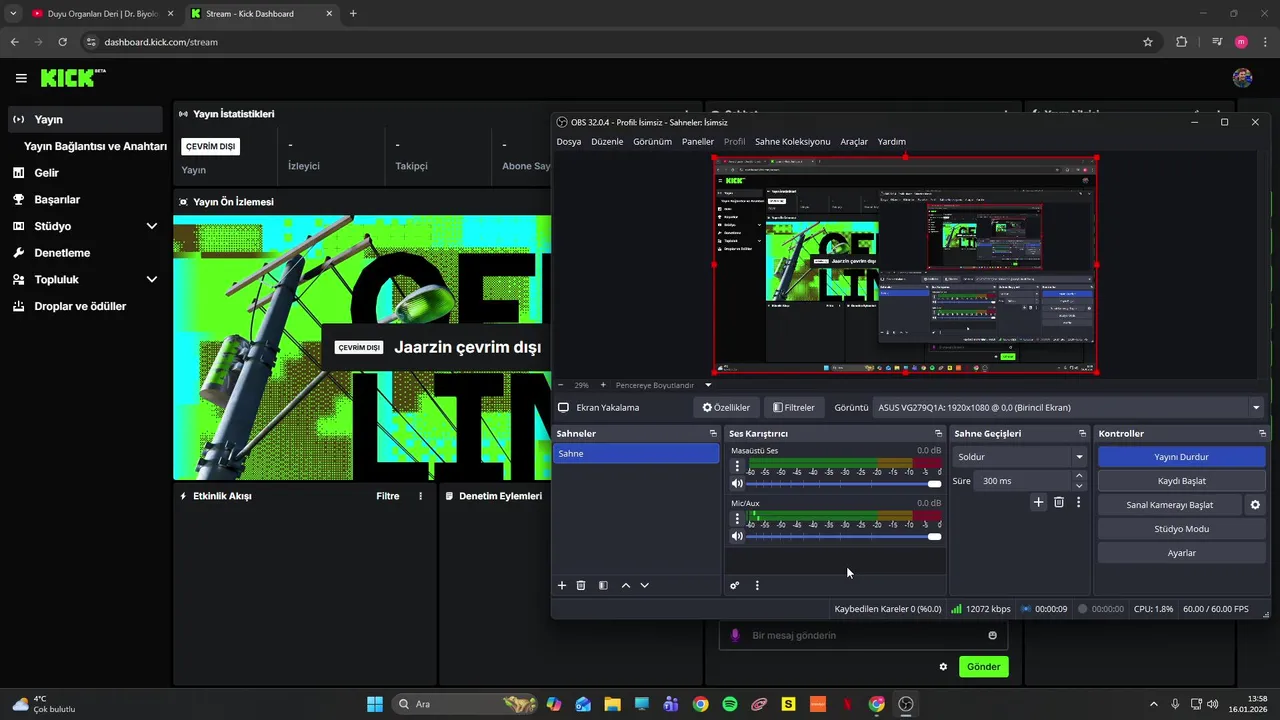Add scene transition with plus icon
This screenshot has height=720, width=1280.
click(x=1038, y=502)
